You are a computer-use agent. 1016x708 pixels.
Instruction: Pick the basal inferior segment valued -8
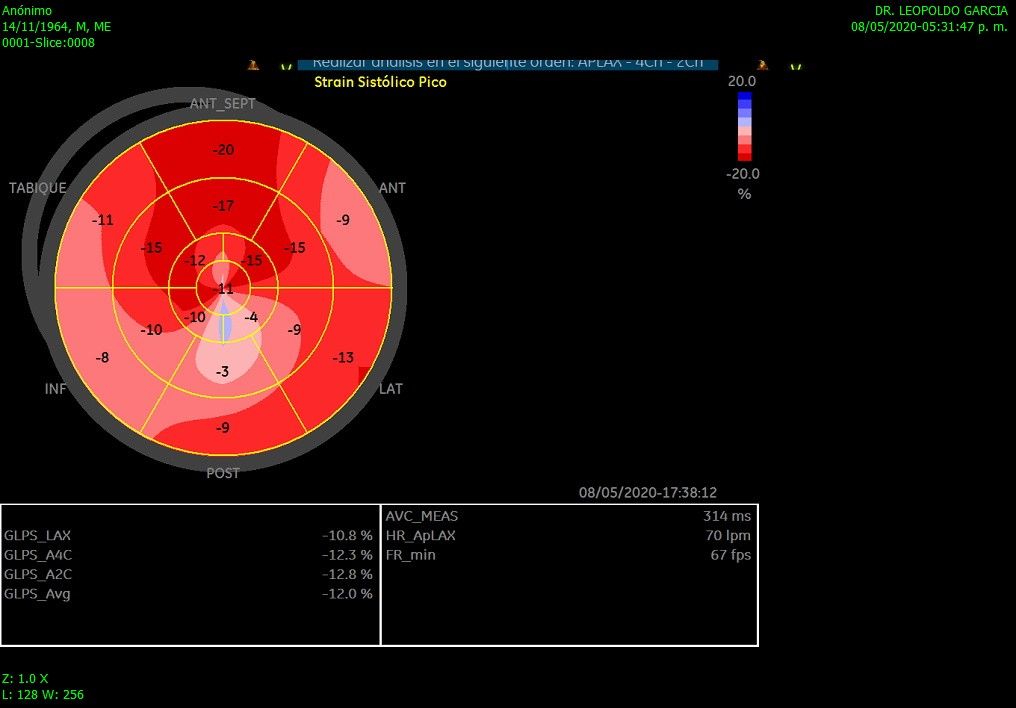point(101,357)
